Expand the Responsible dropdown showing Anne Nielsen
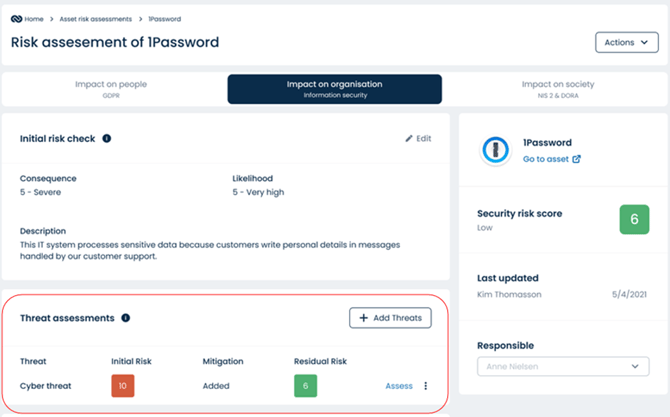 (563, 367)
